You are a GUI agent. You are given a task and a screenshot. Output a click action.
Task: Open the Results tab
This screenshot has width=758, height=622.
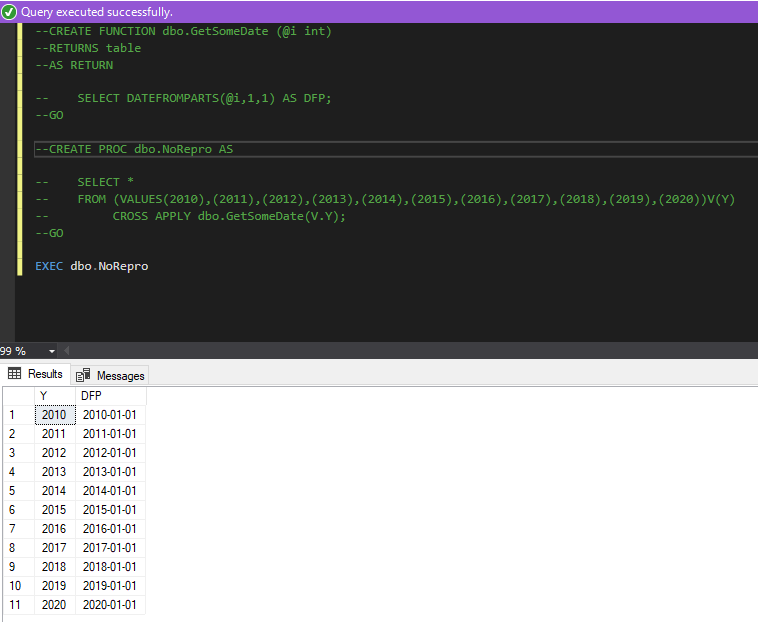click(35, 374)
